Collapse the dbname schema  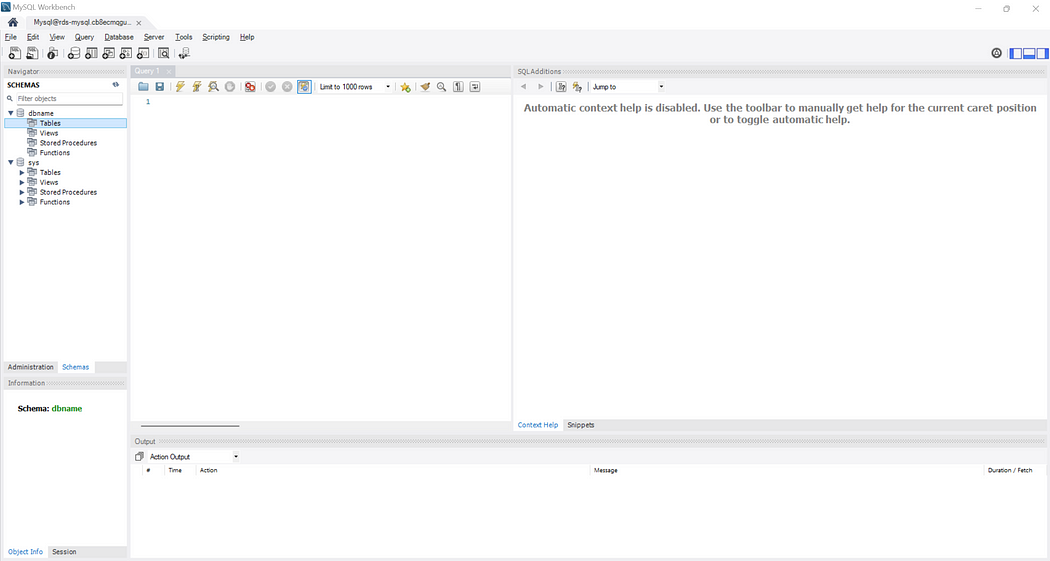click(x=11, y=113)
